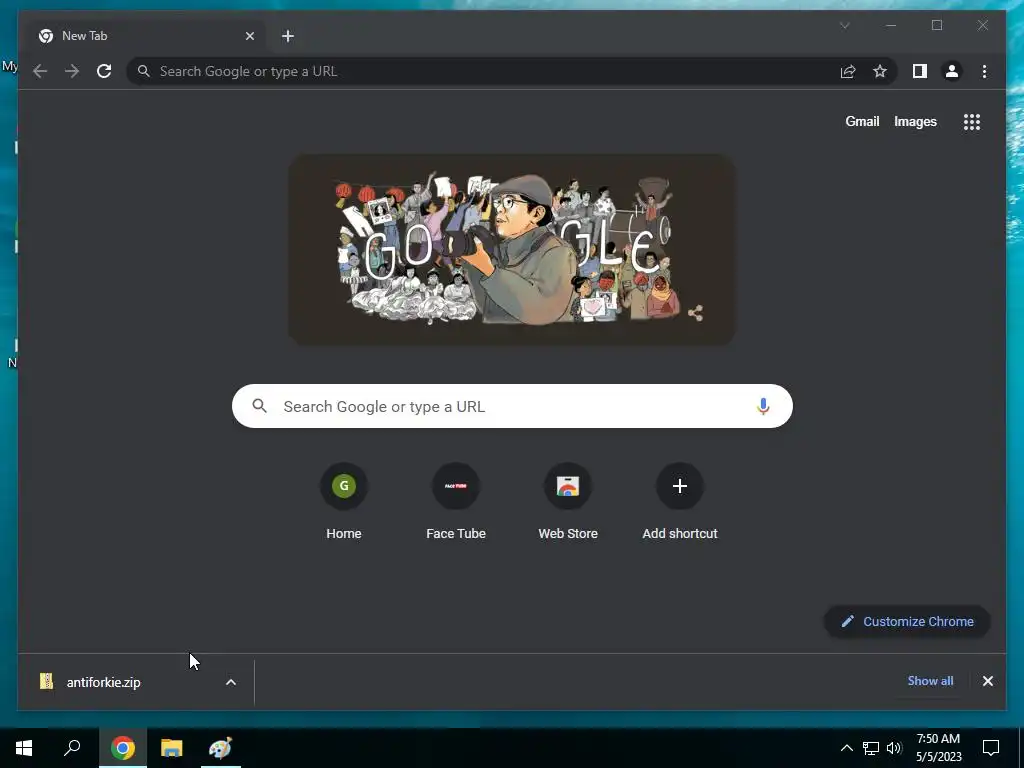Open the Web Store shortcut
This screenshot has height=768, width=1024.
tap(568, 502)
